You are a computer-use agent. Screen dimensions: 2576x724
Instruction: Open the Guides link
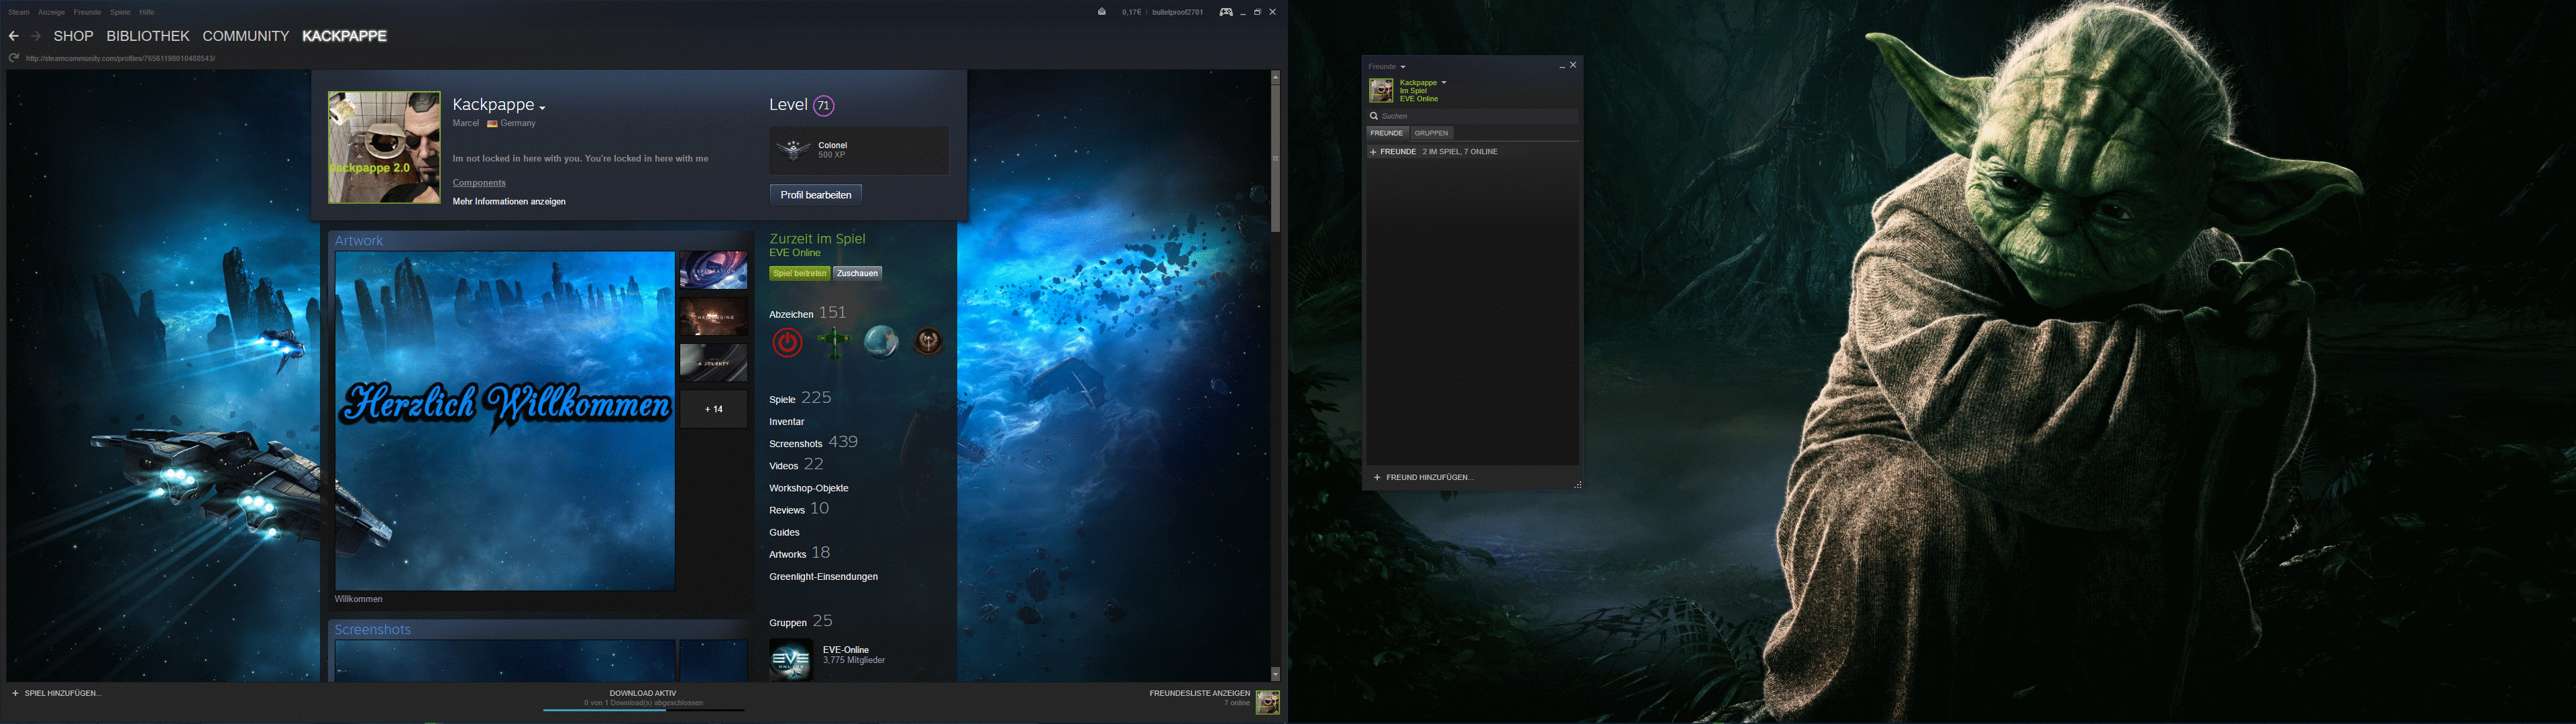(x=784, y=532)
